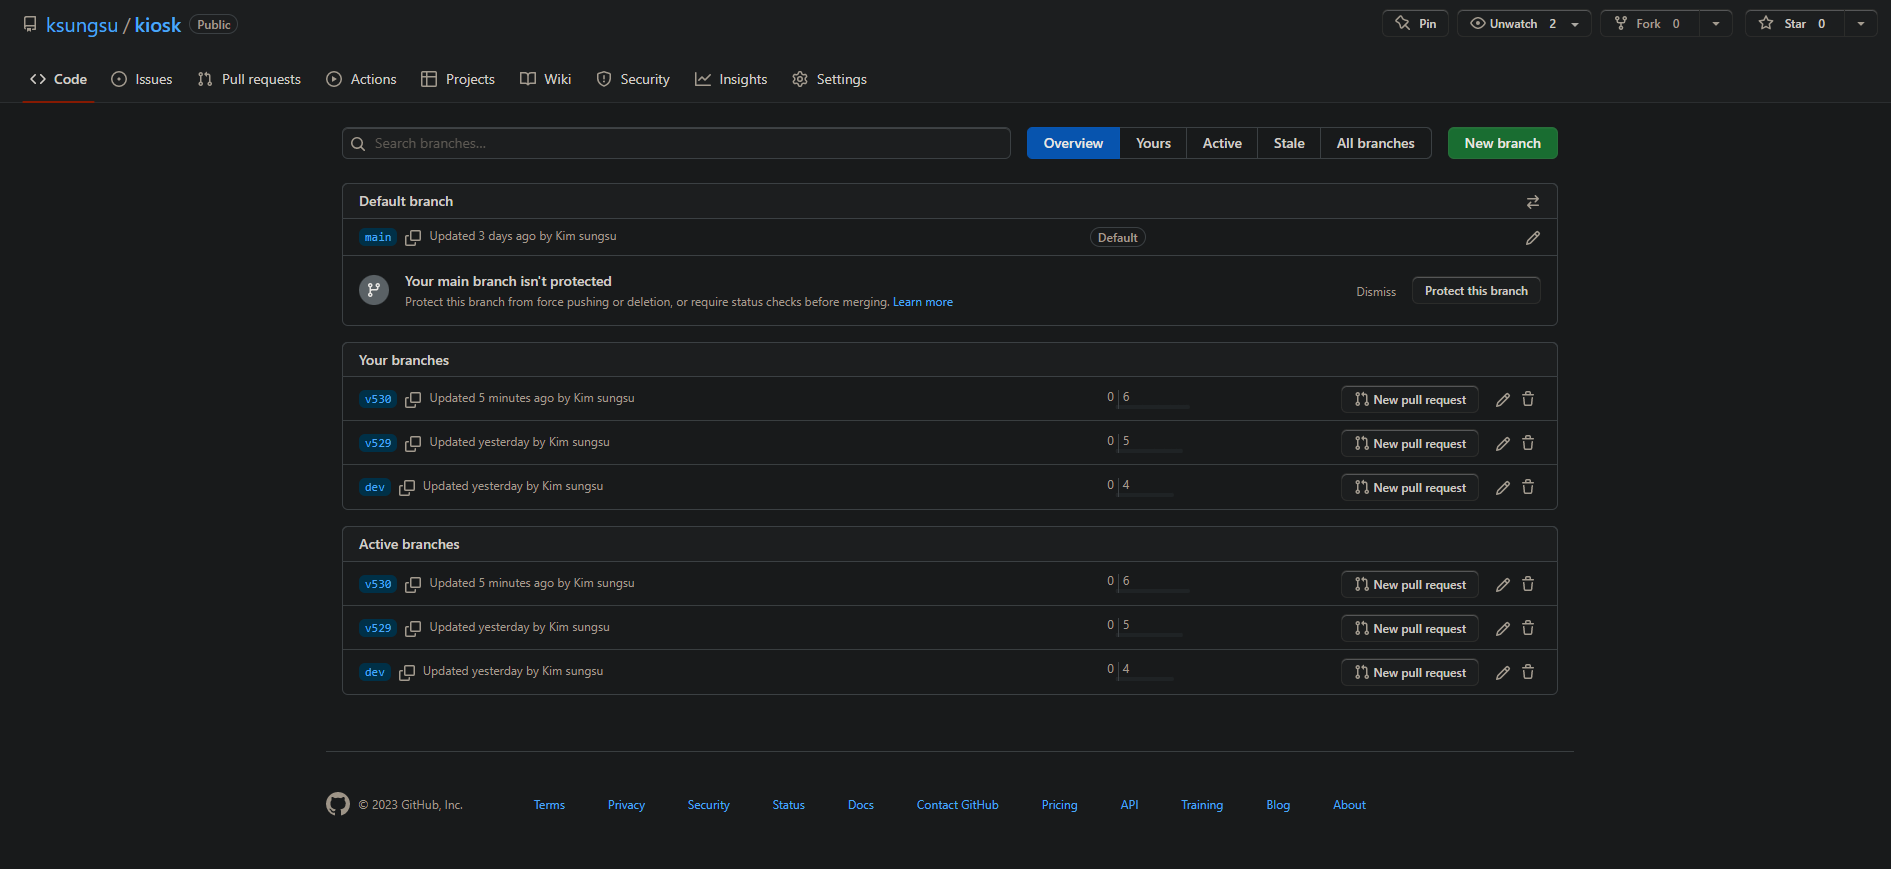Expand the Fork options arrow
Image resolution: width=1891 pixels, height=869 pixels.
(x=1716, y=24)
